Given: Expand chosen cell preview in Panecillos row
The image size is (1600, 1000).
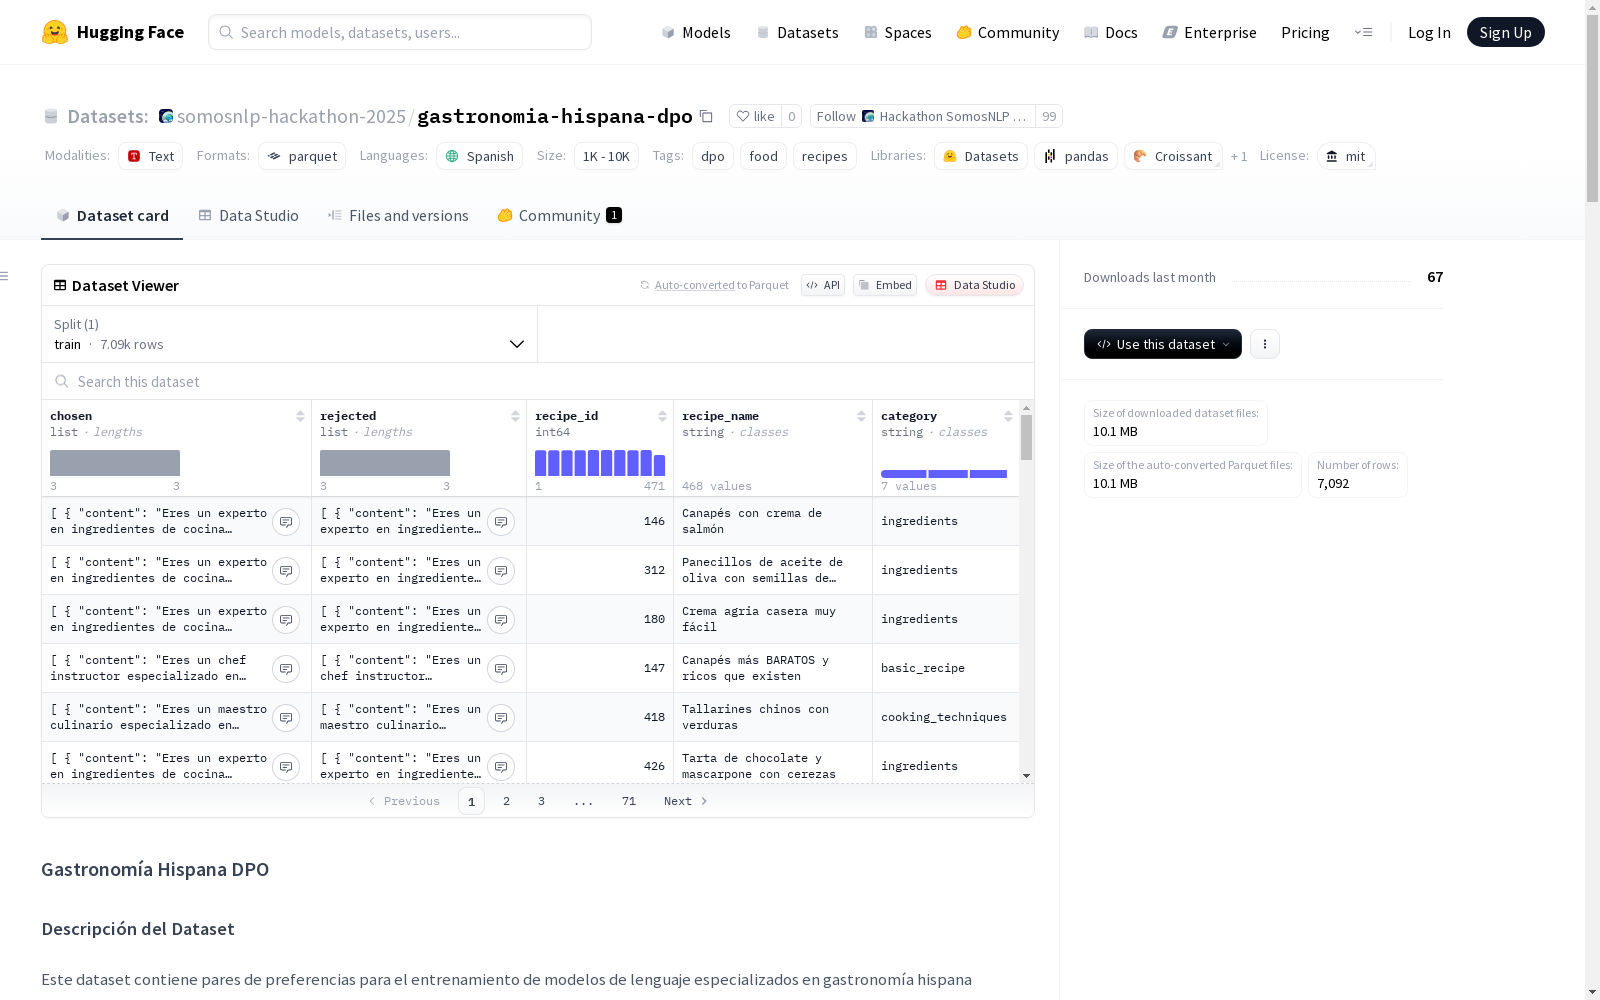Looking at the screenshot, I should (286, 571).
